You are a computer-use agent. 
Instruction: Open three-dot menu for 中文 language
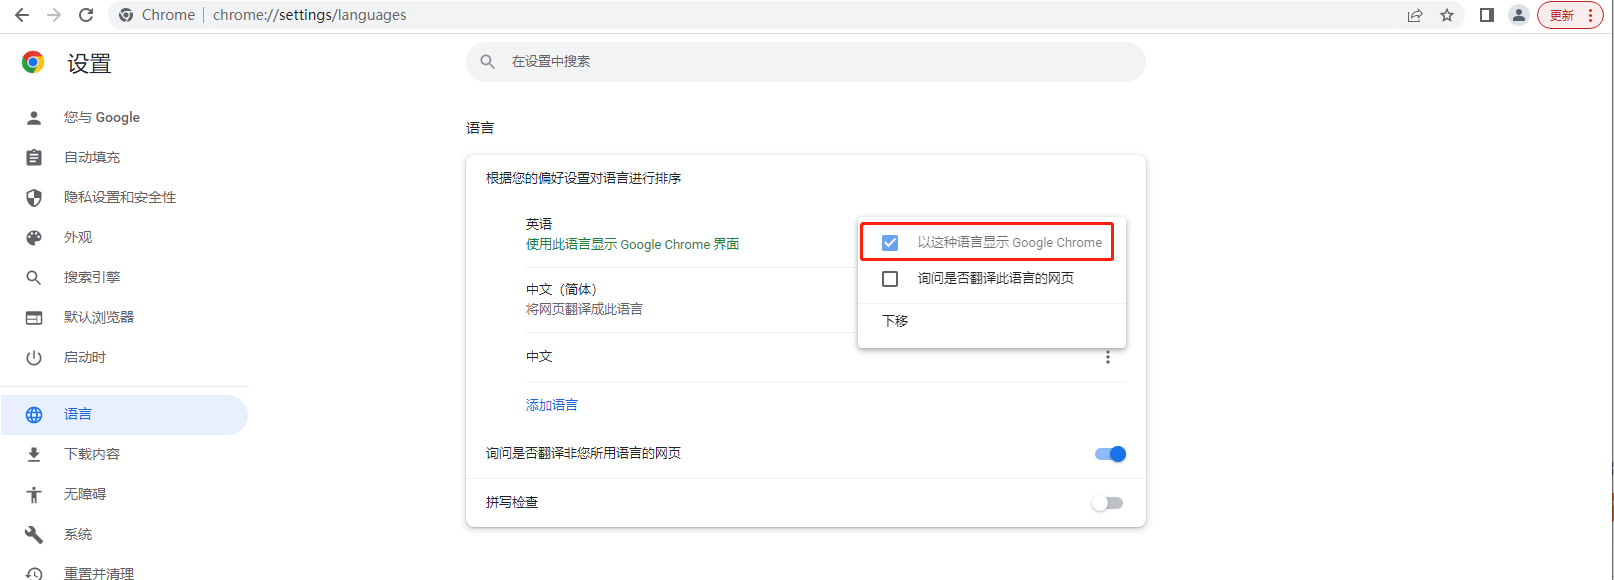coord(1107,357)
